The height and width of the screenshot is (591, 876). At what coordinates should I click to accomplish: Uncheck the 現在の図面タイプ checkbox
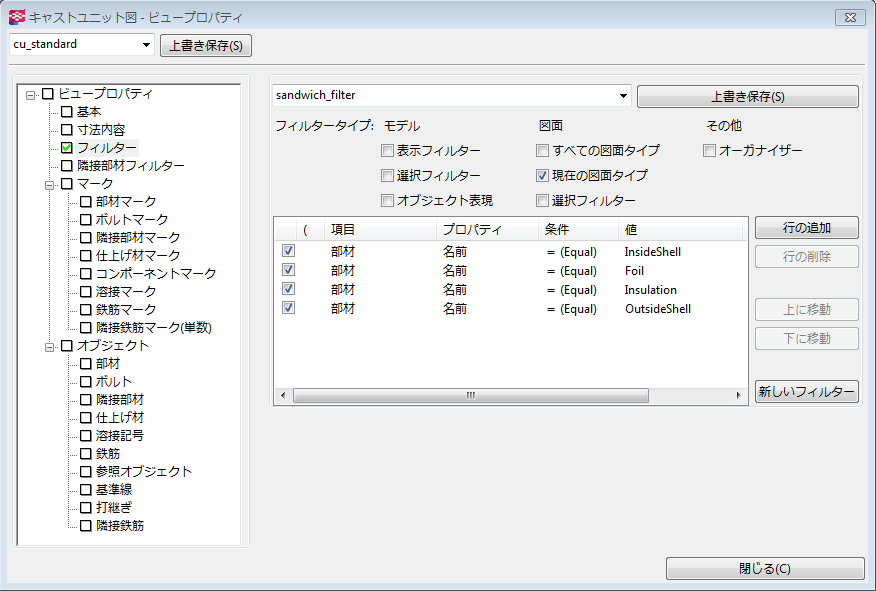pyautogui.click(x=543, y=176)
